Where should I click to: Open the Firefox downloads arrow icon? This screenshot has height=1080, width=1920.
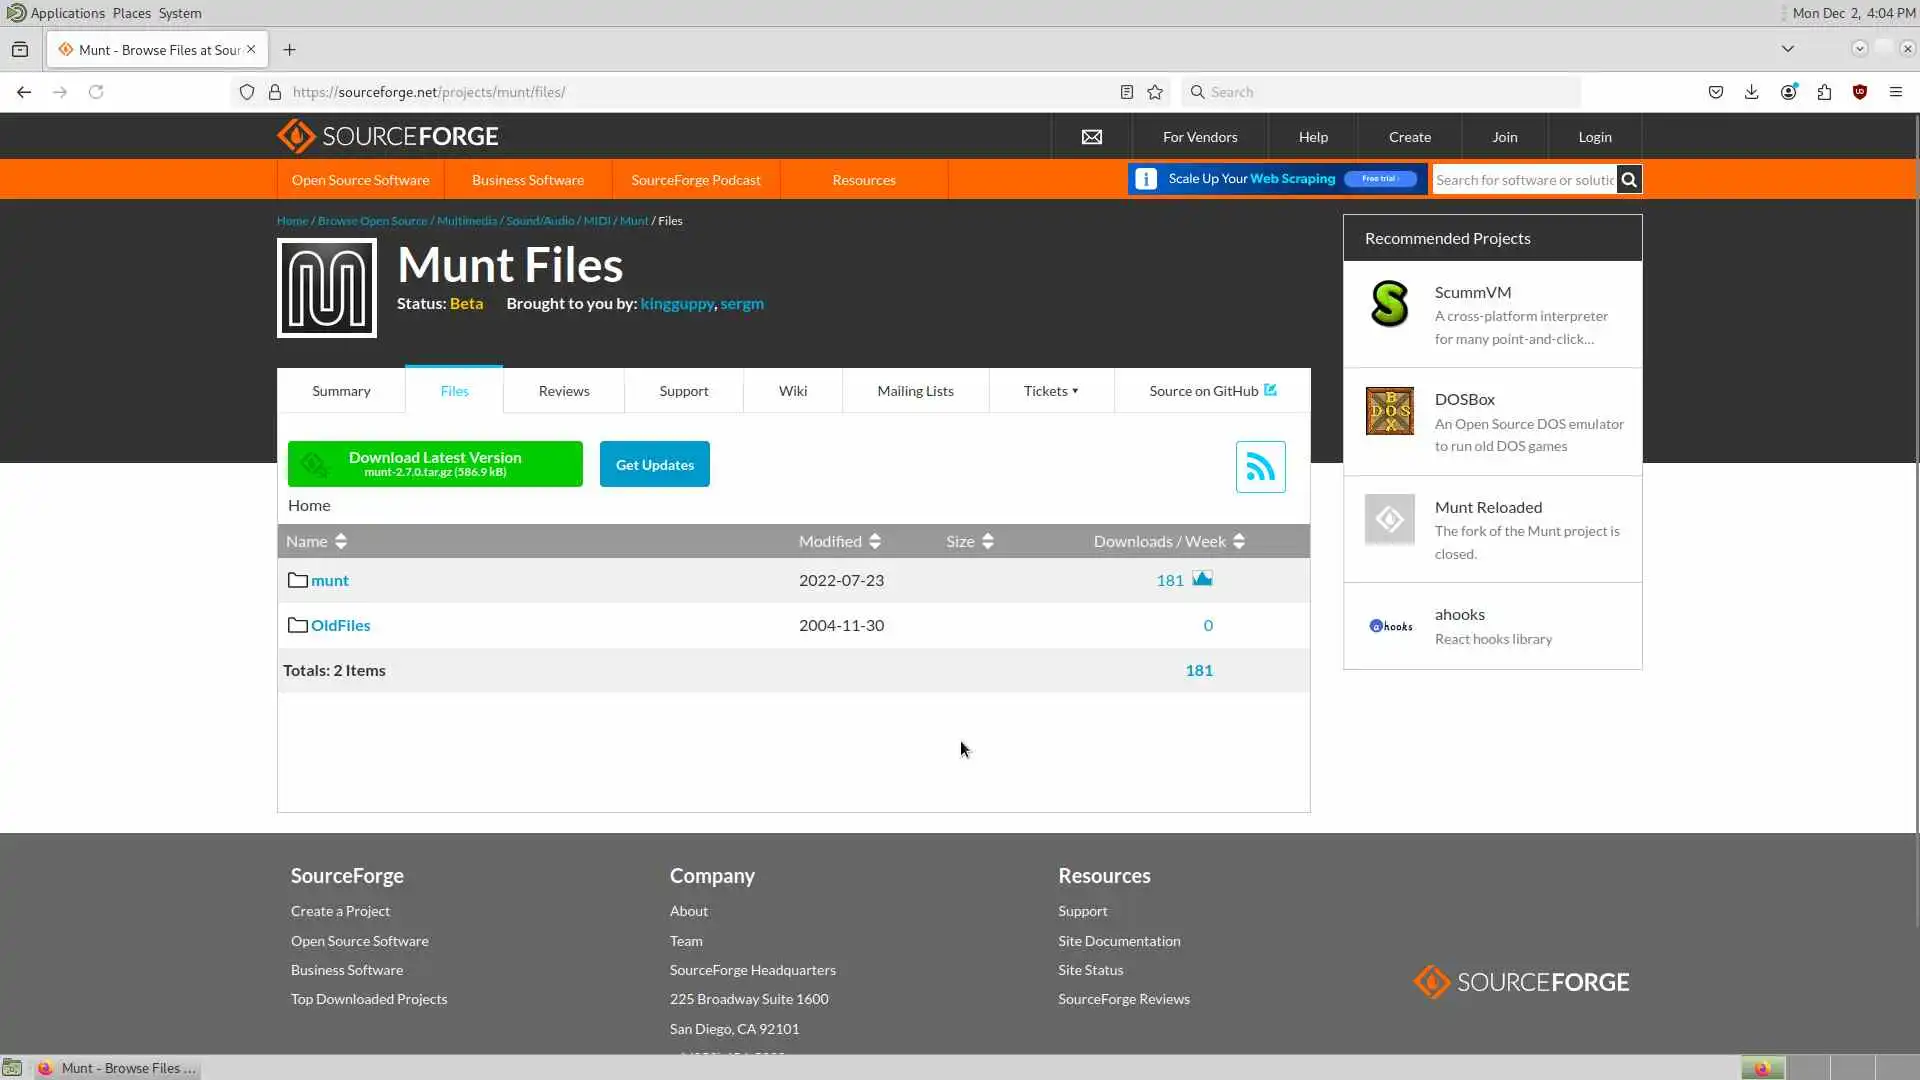1751,92
